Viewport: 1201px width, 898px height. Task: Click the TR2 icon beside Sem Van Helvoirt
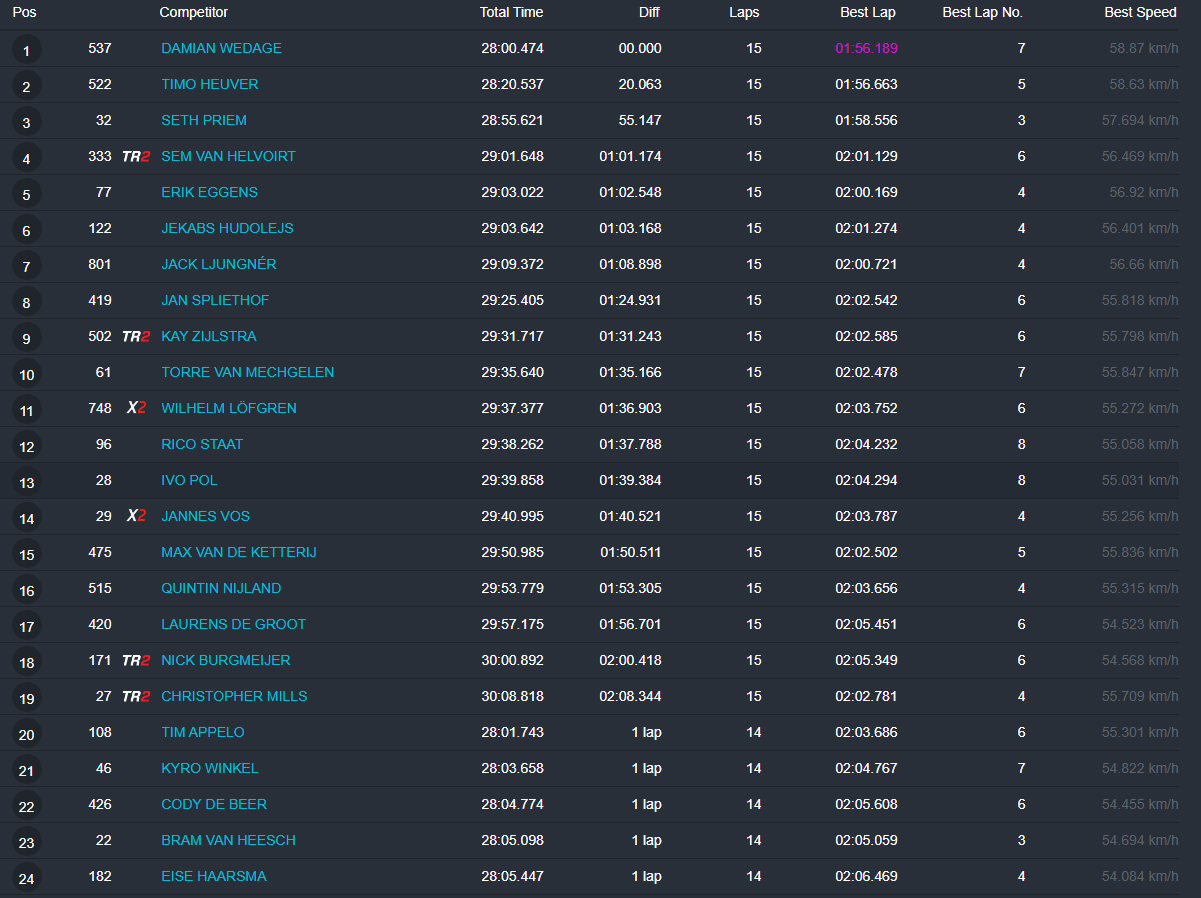[135, 156]
